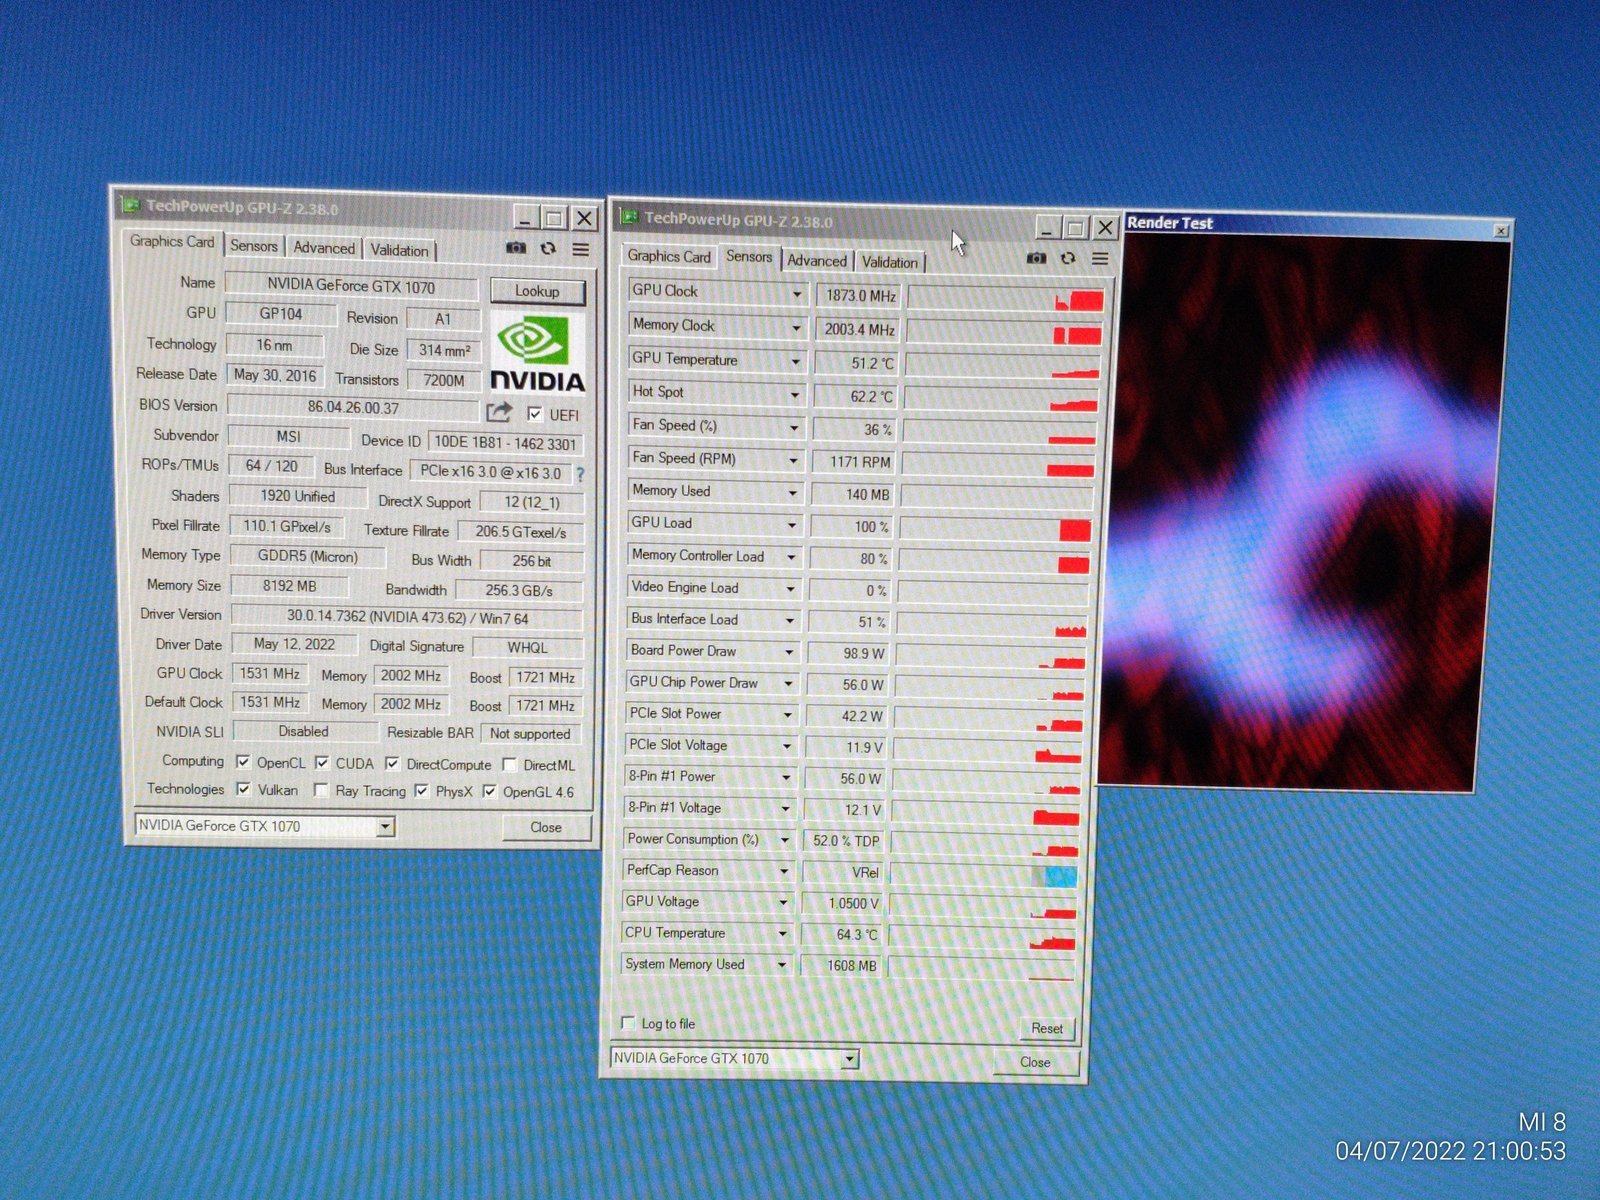The height and width of the screenshot is (1200, 1600).
Task: Toggle the DirectML checkbox
Action: (x=509, y=765)
